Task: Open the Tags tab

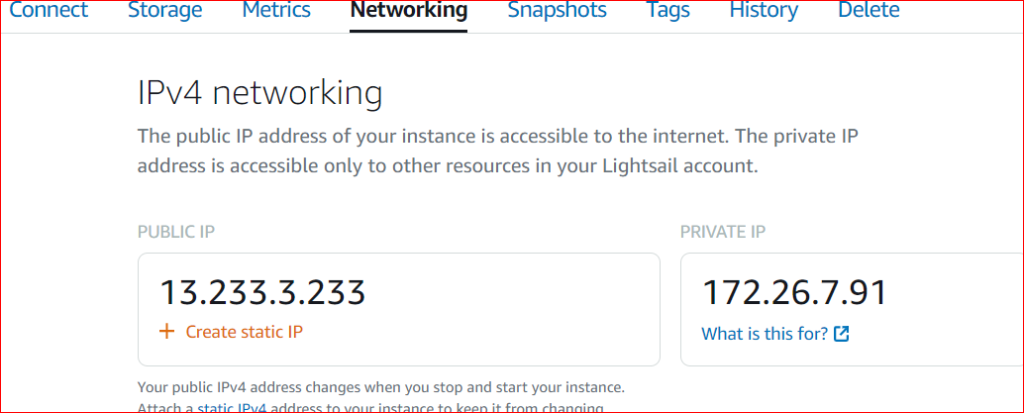Action: click(x=668, y=11)
